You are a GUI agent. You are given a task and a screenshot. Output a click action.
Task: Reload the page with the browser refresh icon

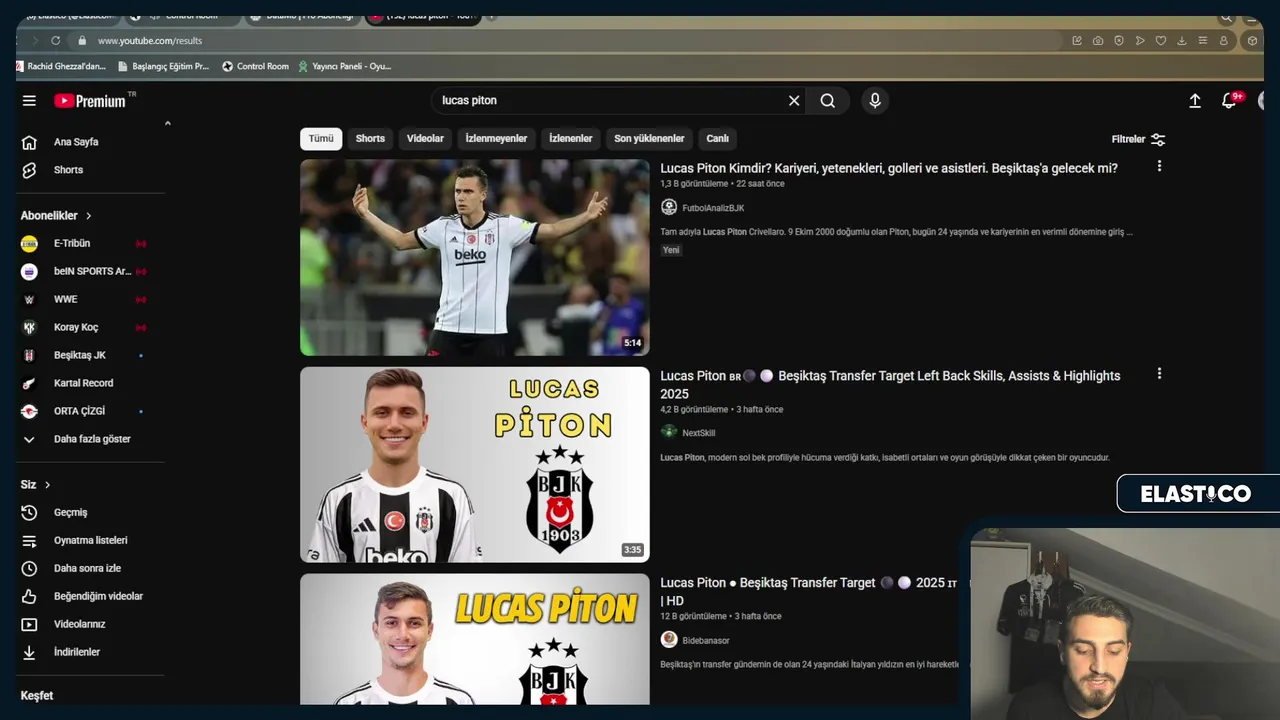[x=55, y=41]
